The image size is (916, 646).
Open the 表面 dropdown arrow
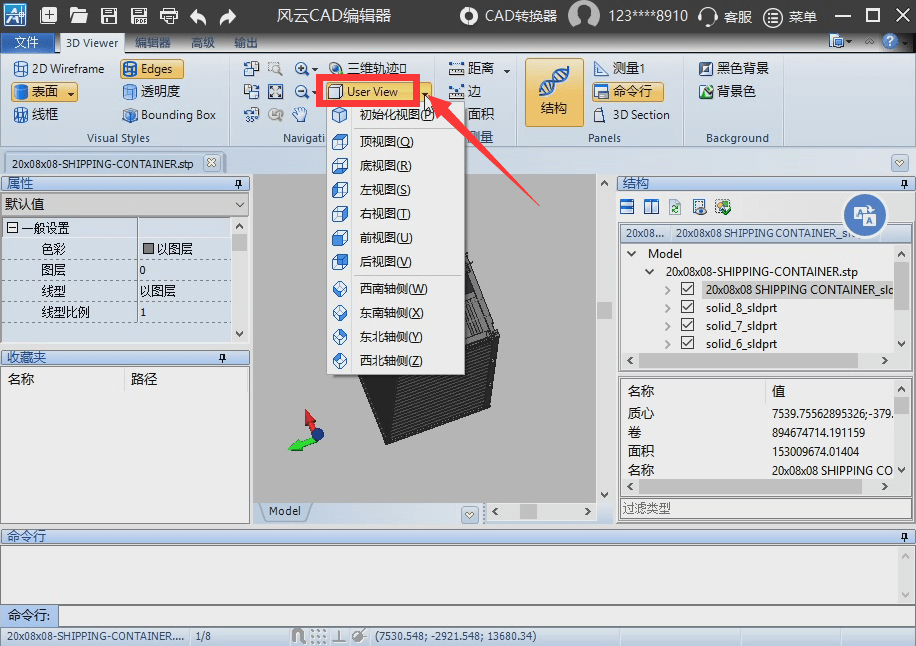(x=71, y=92)
